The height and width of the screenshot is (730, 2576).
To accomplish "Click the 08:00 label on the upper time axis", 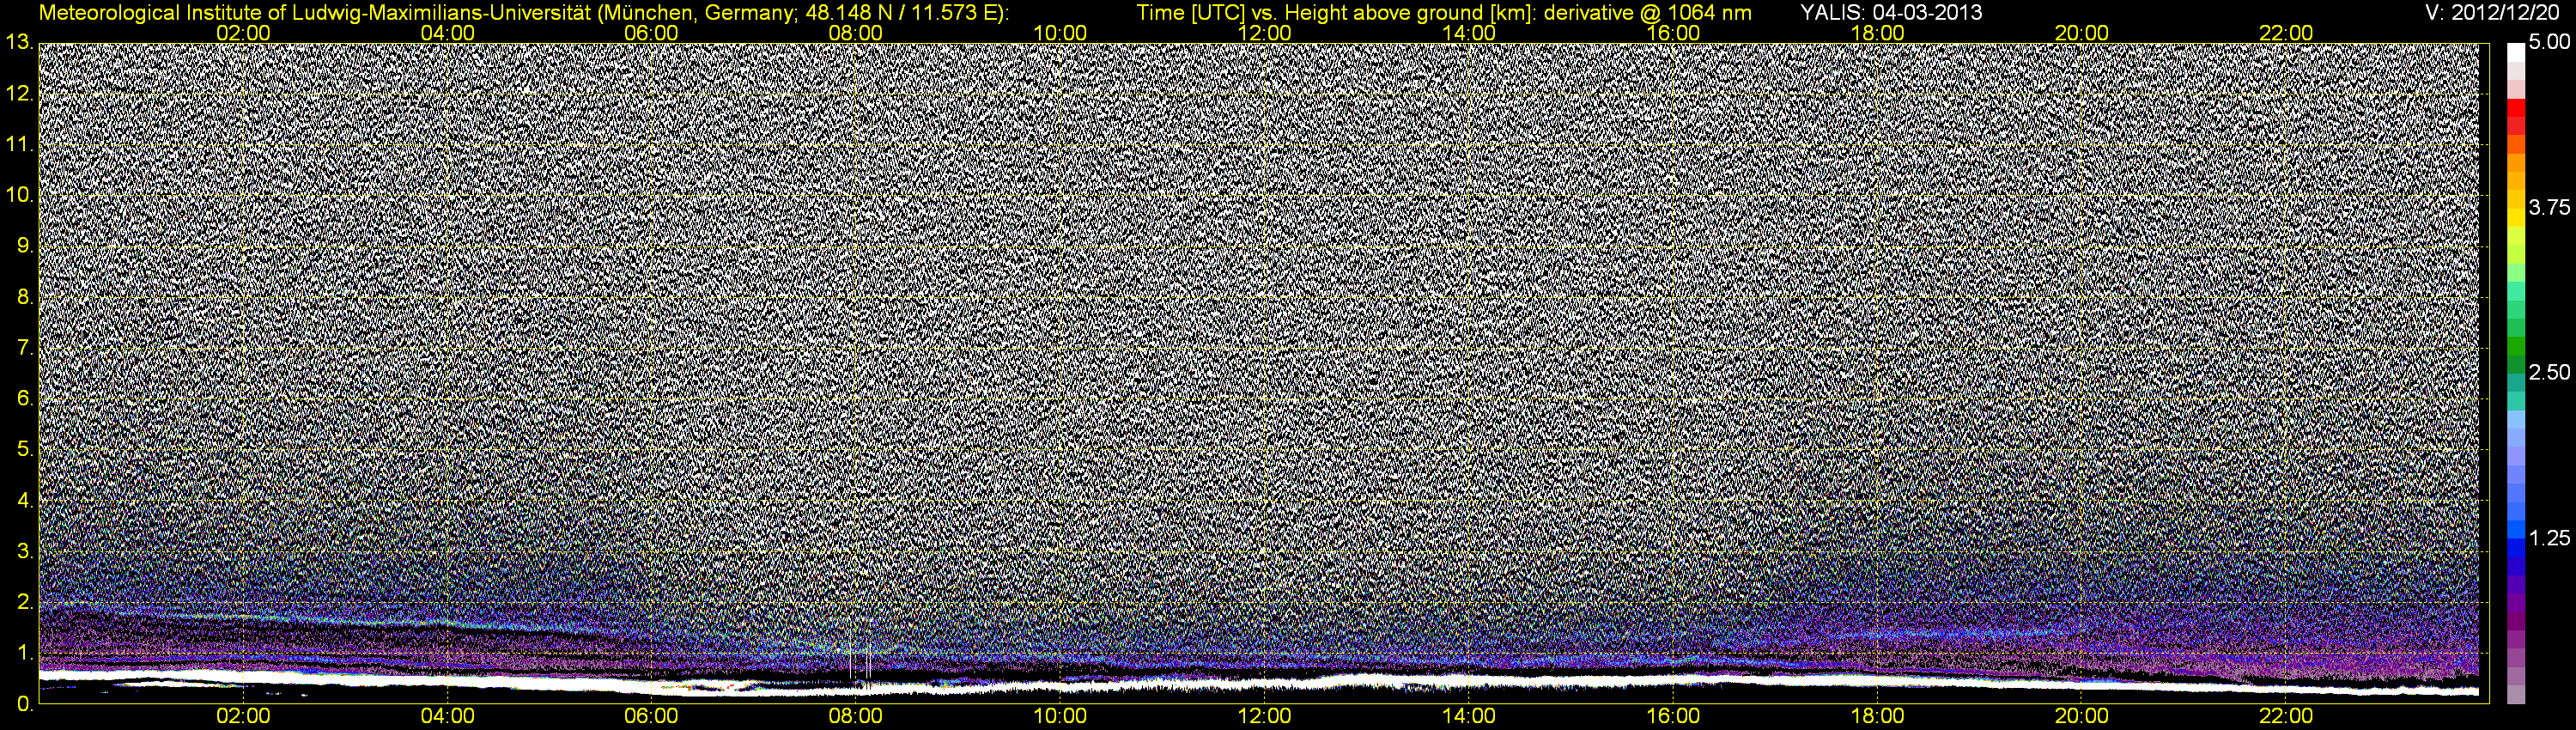I will (856, 33).
